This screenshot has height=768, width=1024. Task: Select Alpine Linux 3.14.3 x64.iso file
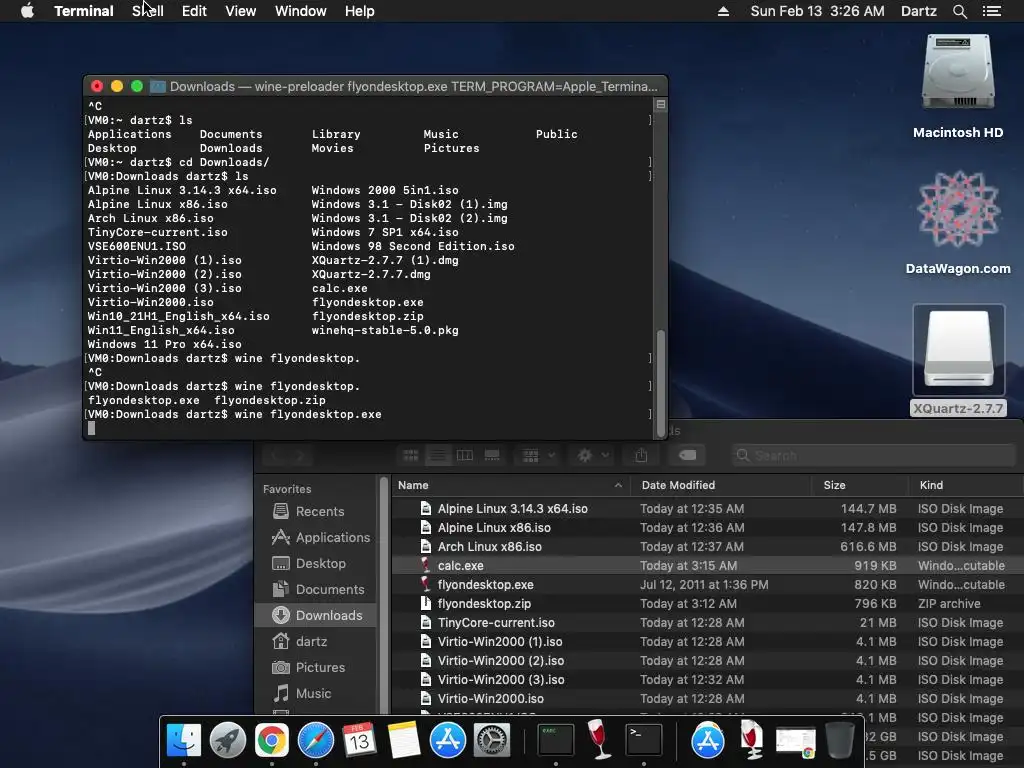[707, 509]
